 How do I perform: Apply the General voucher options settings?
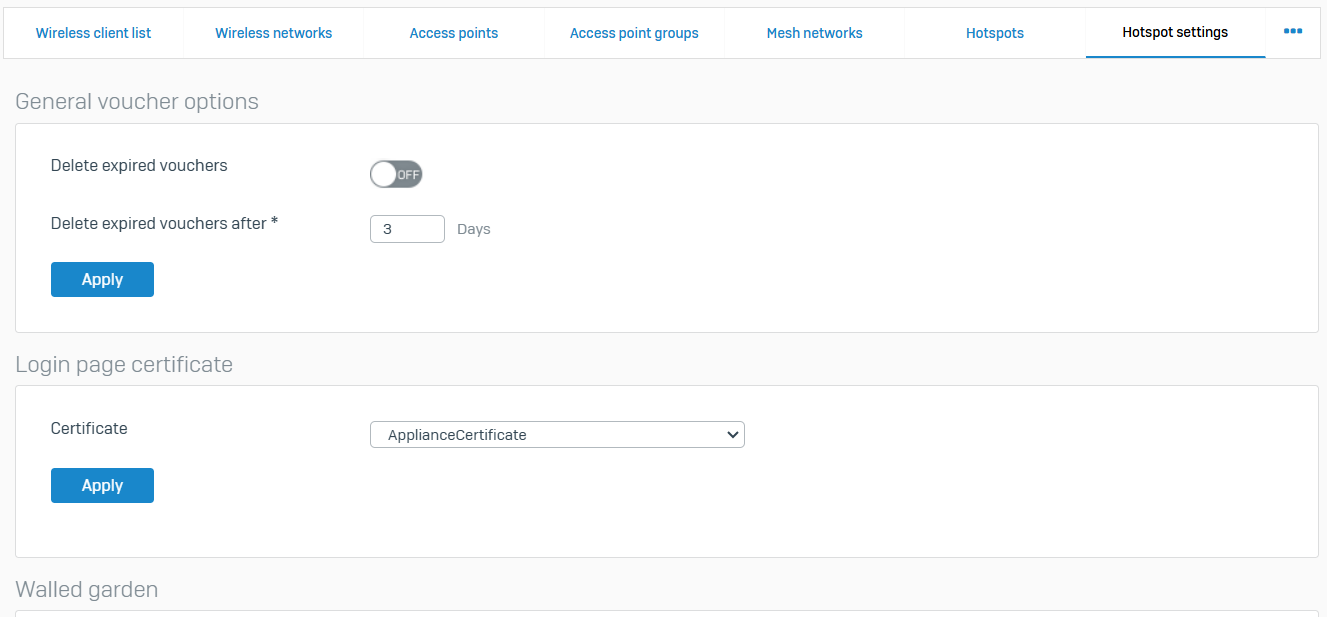click(102, 280)
